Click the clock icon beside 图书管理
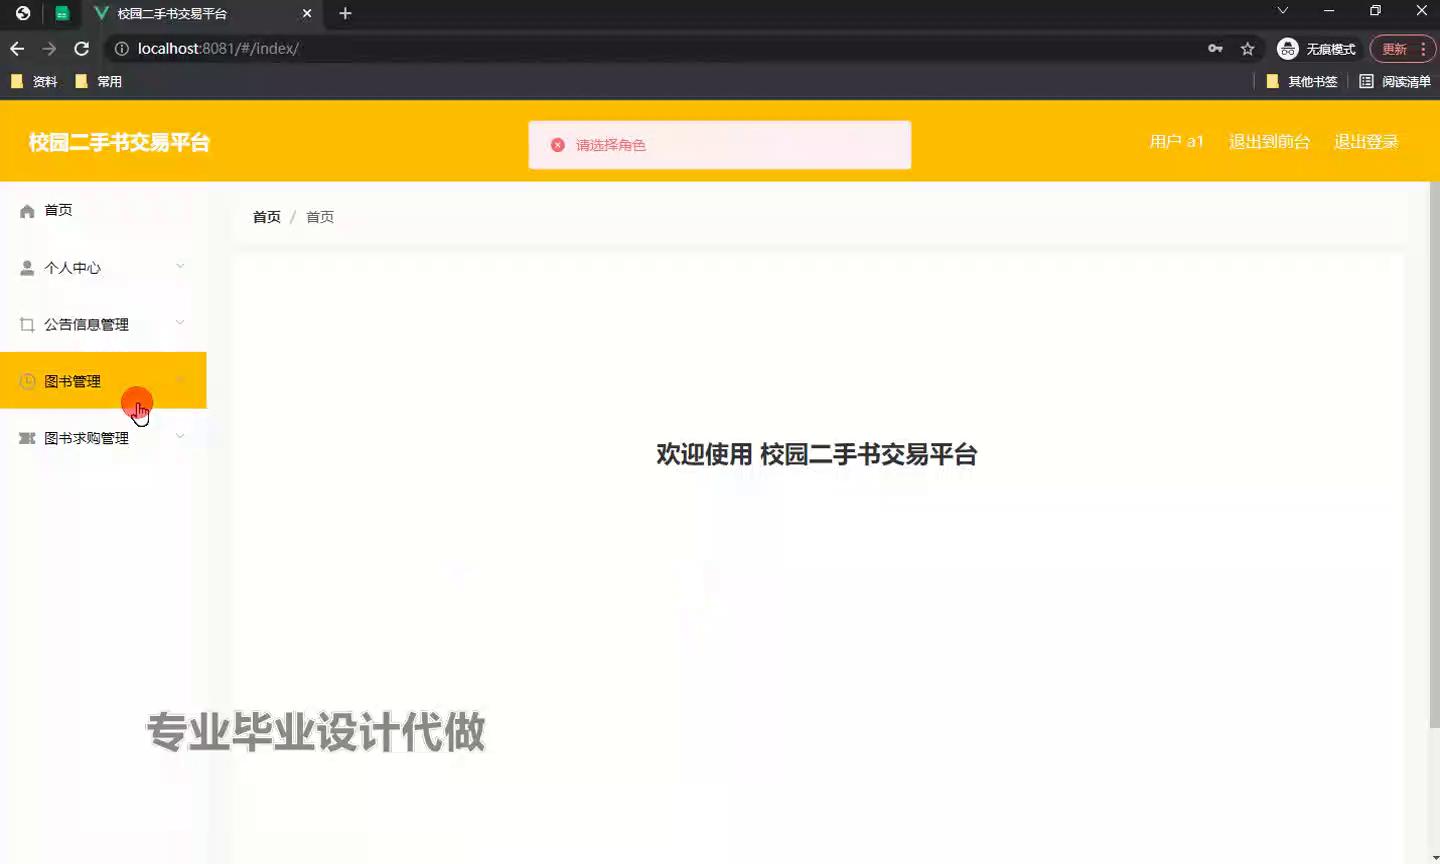 pyautogui.click(x=27, y=381)
